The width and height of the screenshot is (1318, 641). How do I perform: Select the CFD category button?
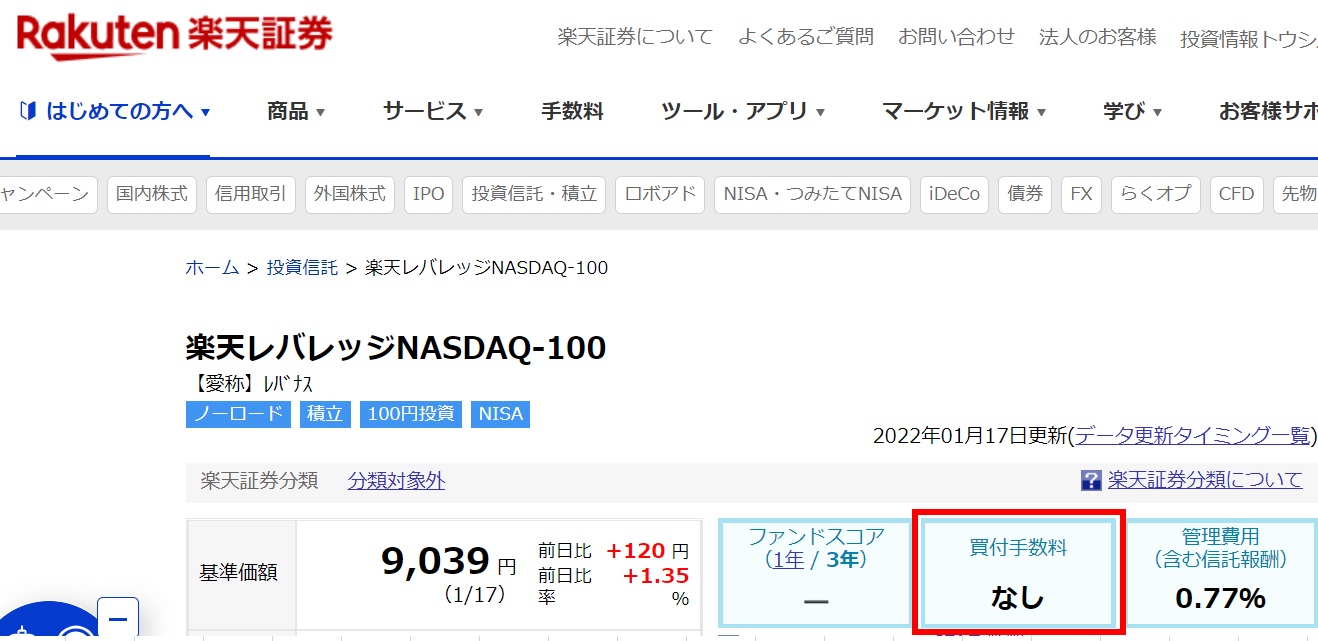click(x=1236, y=194)
